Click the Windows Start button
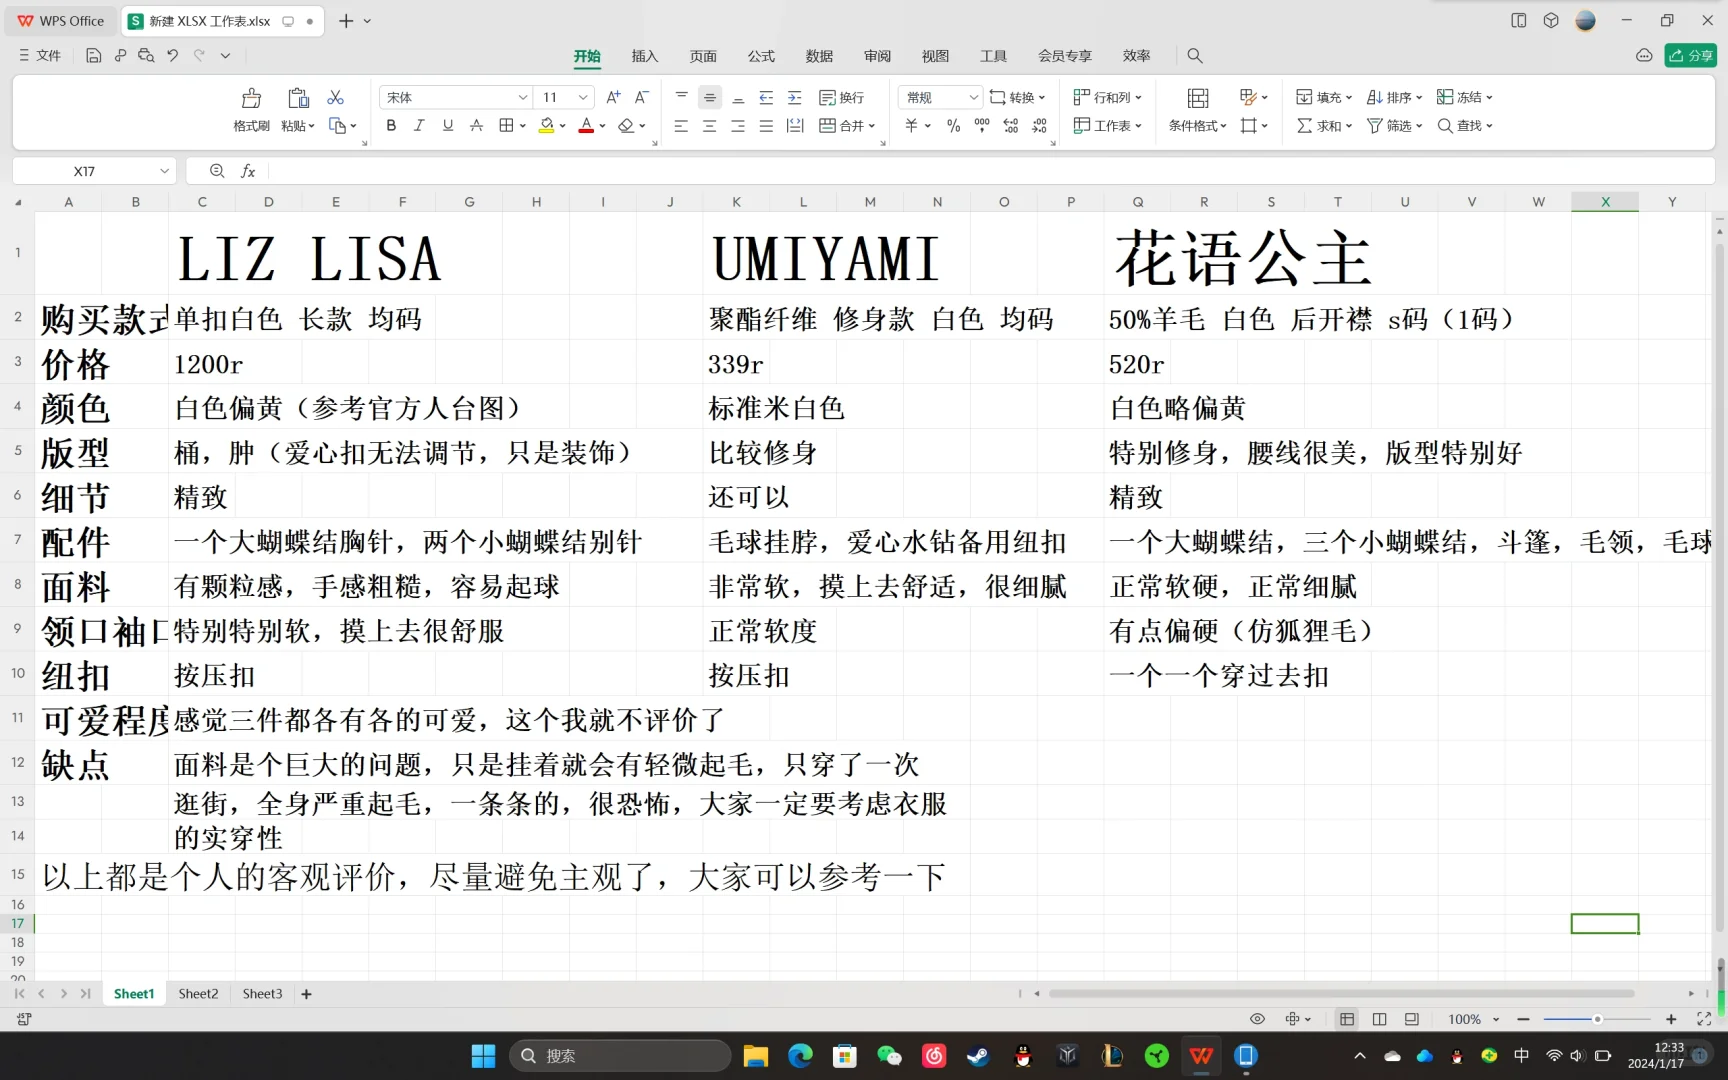 (483, 1056)
